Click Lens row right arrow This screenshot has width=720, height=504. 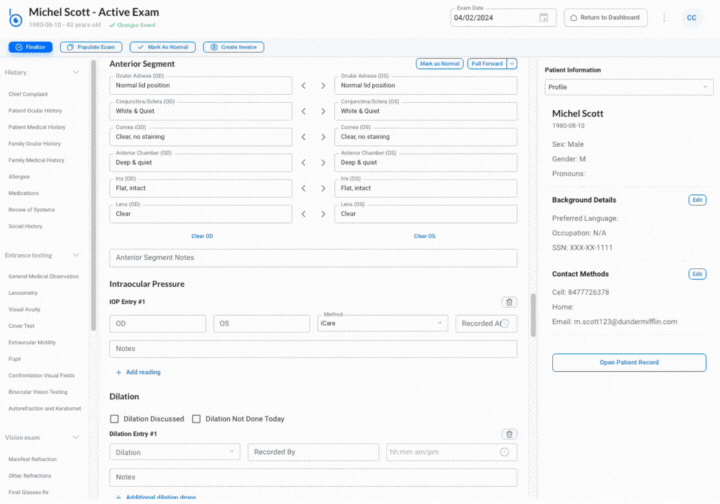click(323, 214)
